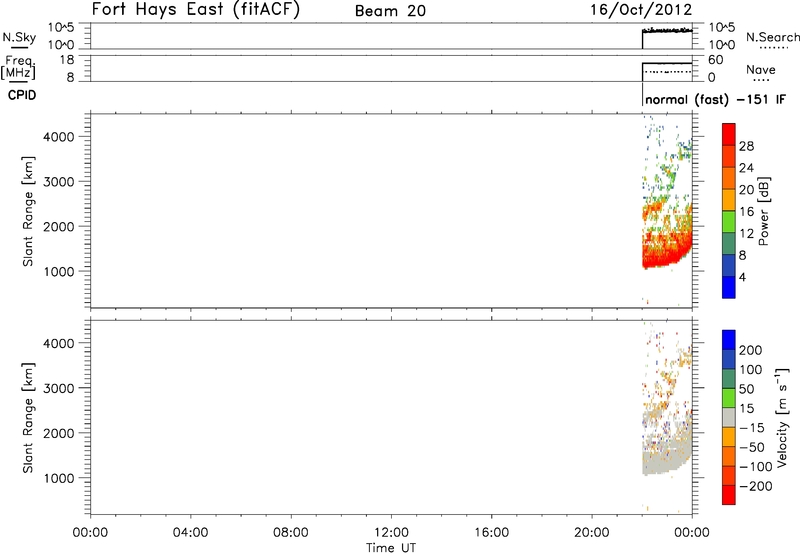Screen dimensions: 800x554
Task: Click the 'Fort Hays East (fitACF)' title
Action: pos(195,9)
